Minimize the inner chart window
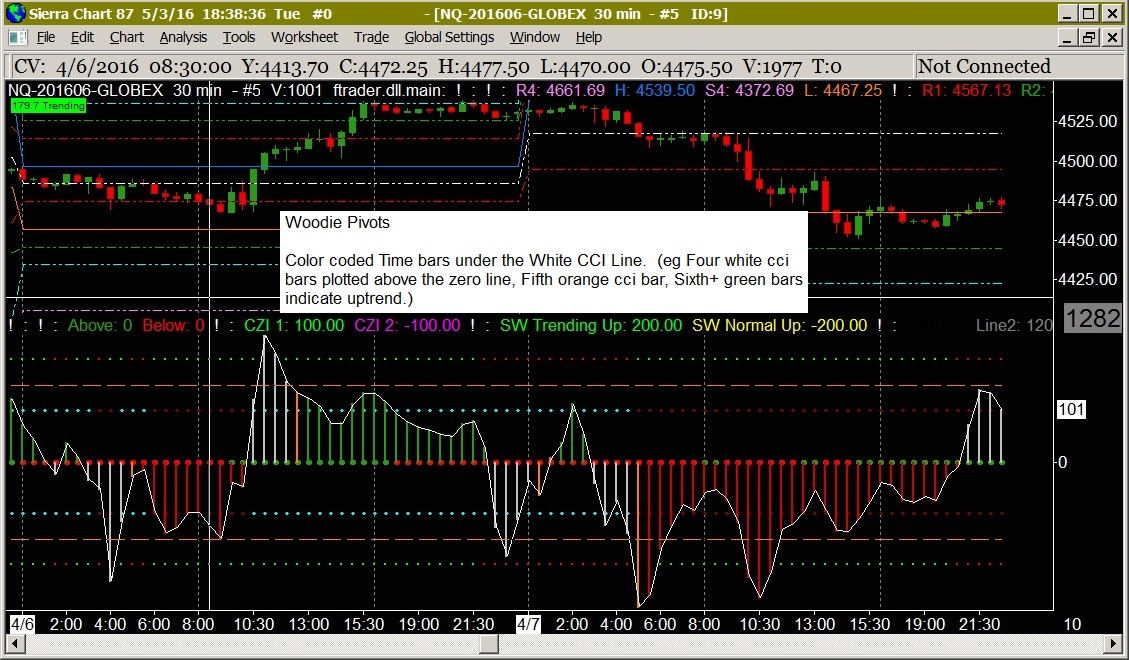This screenshot has height=660, width=1129. coord(1068,37)
